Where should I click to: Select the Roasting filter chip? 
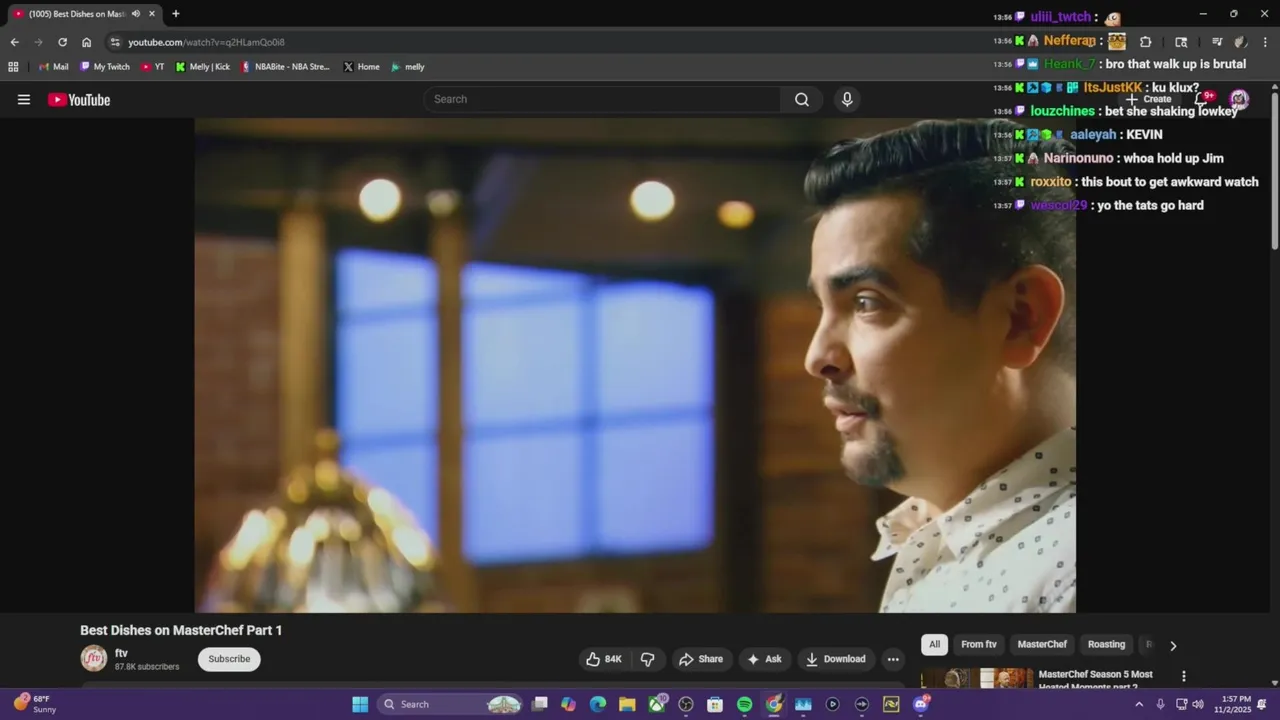1106,645
